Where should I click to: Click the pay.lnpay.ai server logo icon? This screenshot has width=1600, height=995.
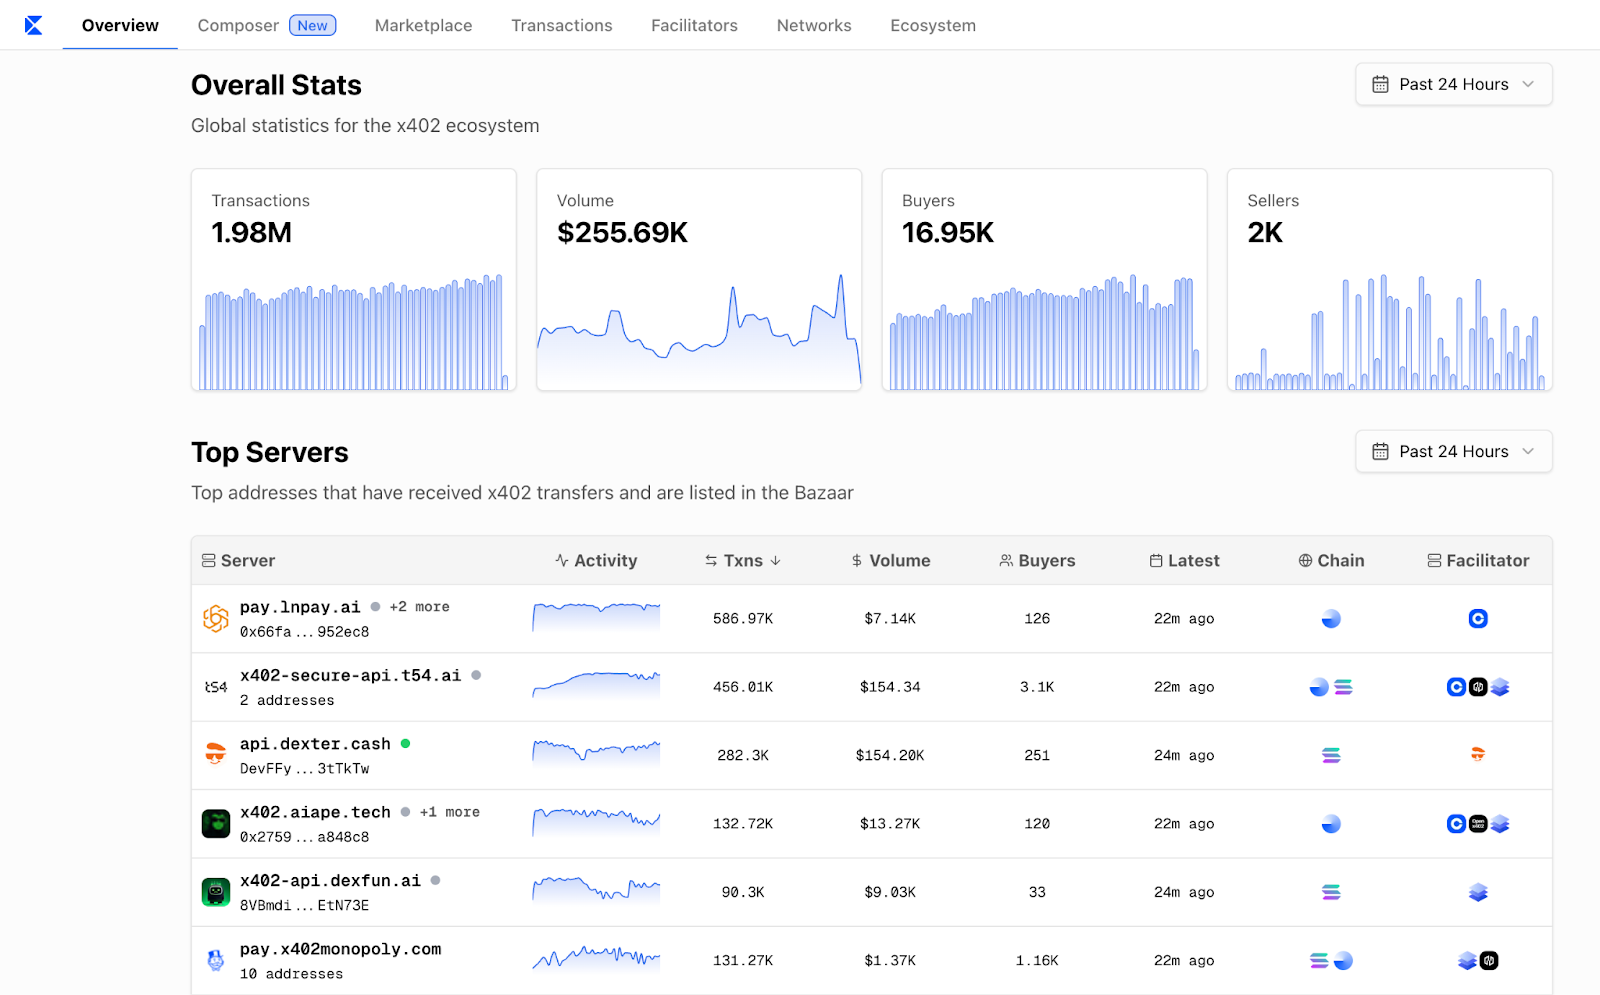click(x=216, y=619)
